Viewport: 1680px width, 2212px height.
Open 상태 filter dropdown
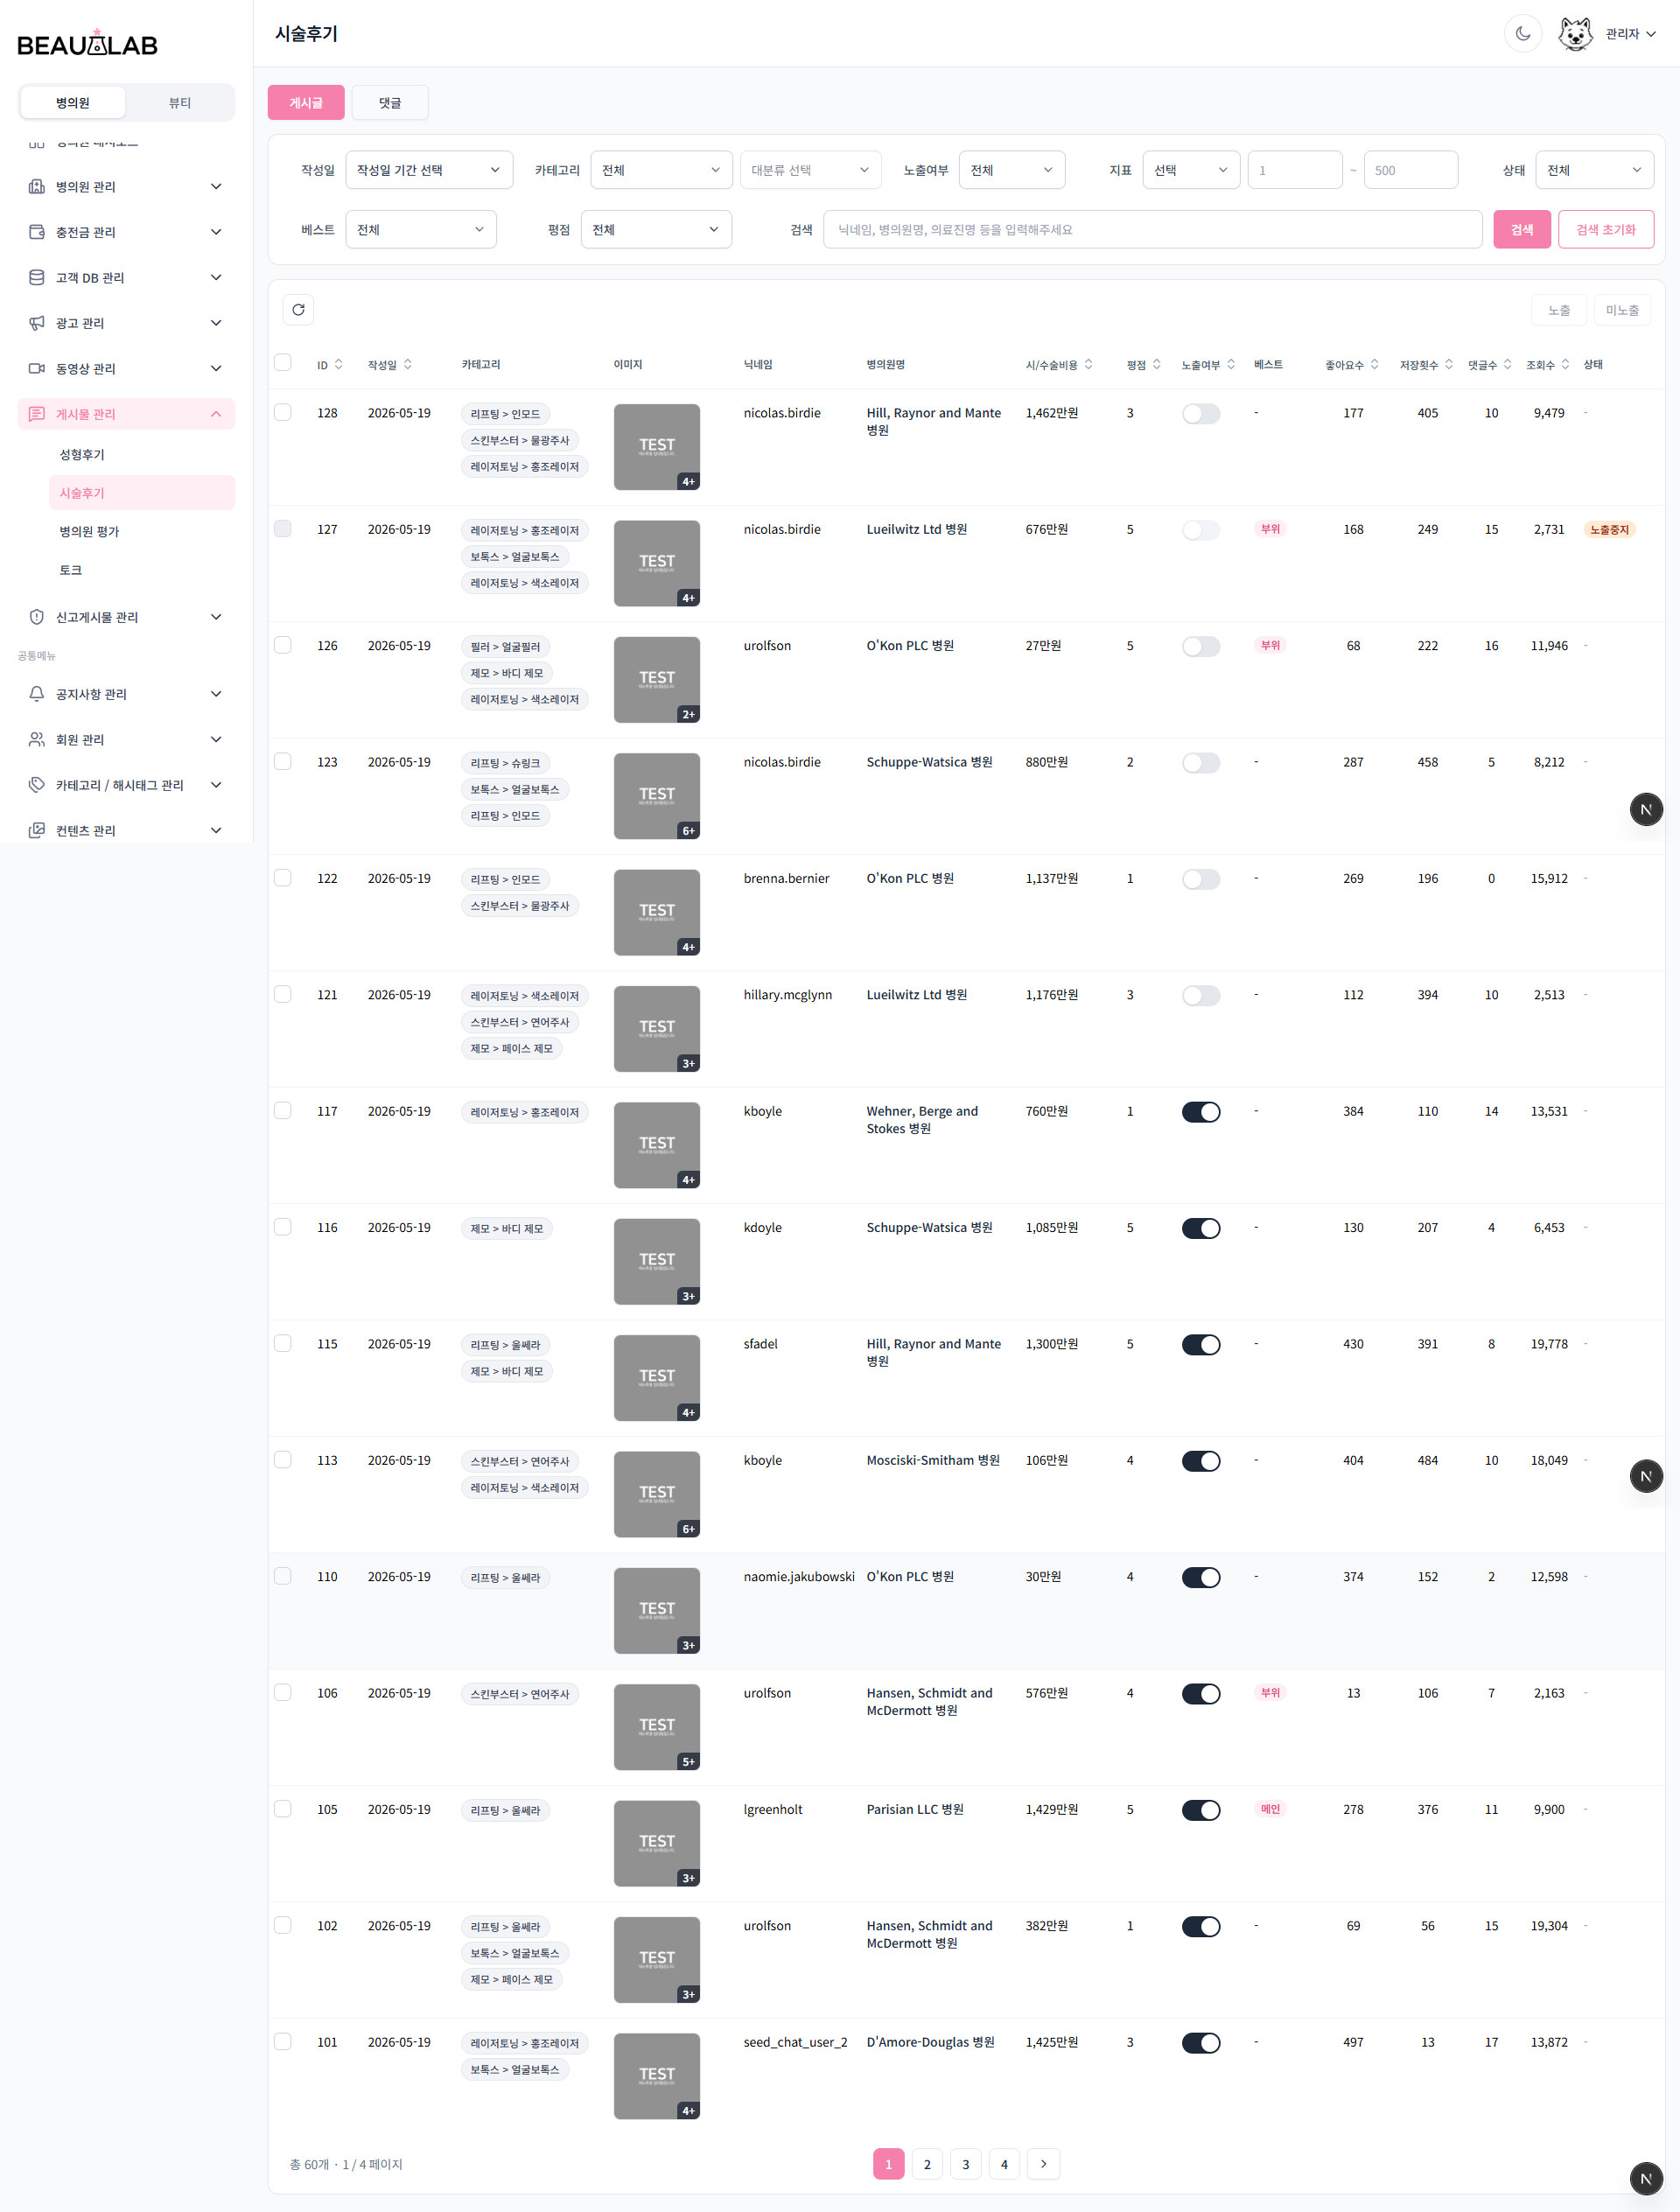point(1594,170)
